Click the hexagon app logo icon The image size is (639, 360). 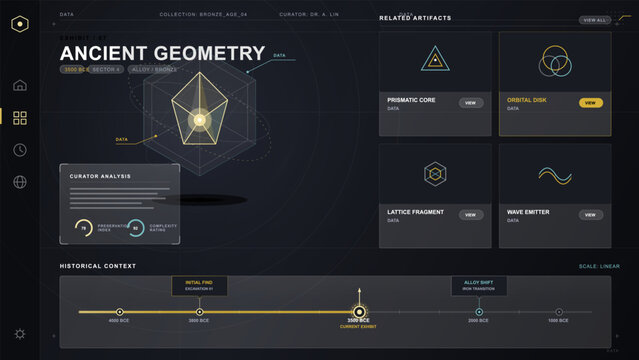point(20,24)
